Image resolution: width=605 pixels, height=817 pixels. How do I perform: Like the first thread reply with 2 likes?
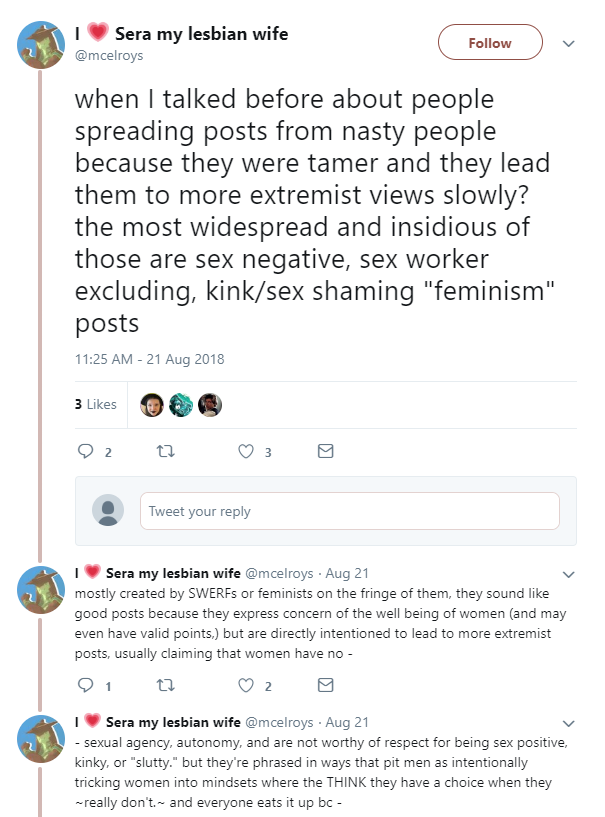246,686
